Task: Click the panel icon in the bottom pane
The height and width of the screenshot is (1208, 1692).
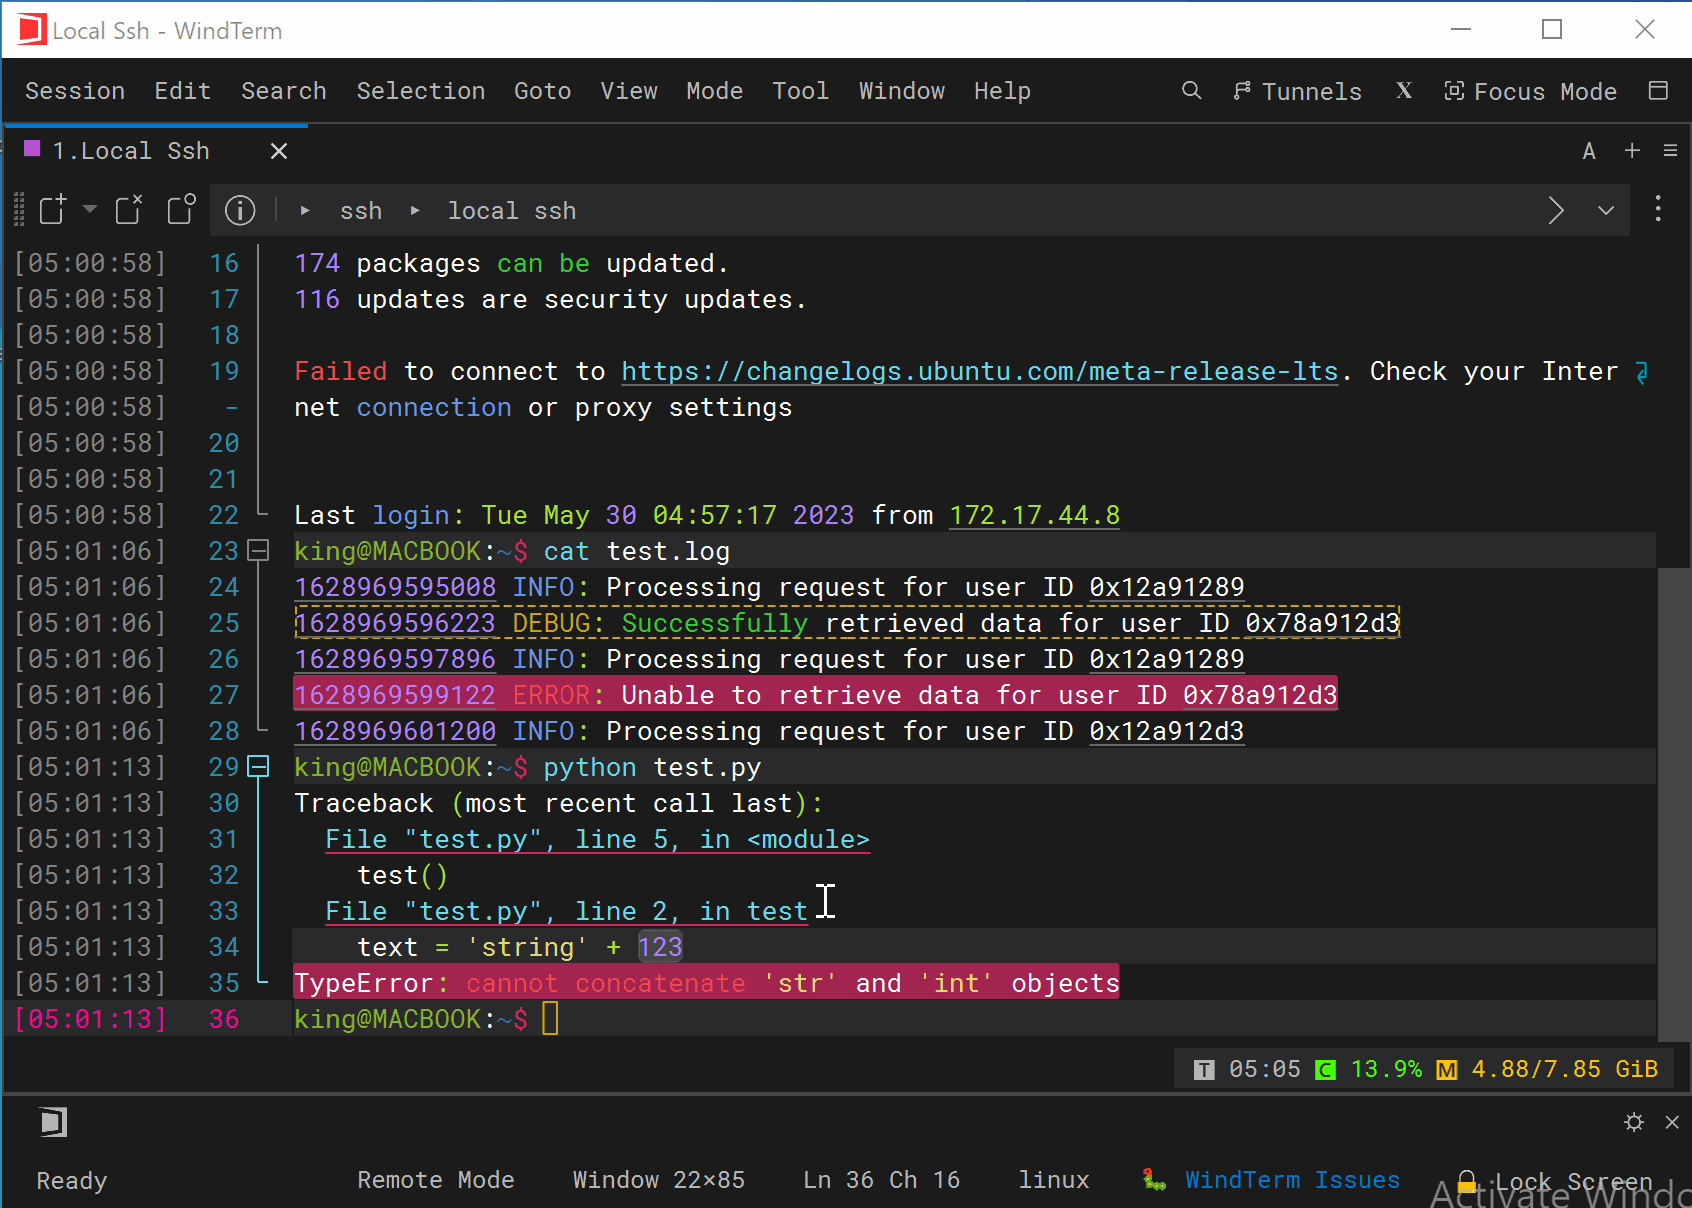Action: 53,1122
